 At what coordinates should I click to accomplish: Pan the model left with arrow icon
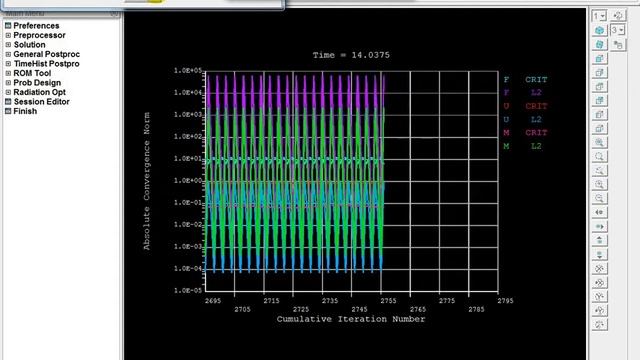pyautogui.click(x=599, y=212)
